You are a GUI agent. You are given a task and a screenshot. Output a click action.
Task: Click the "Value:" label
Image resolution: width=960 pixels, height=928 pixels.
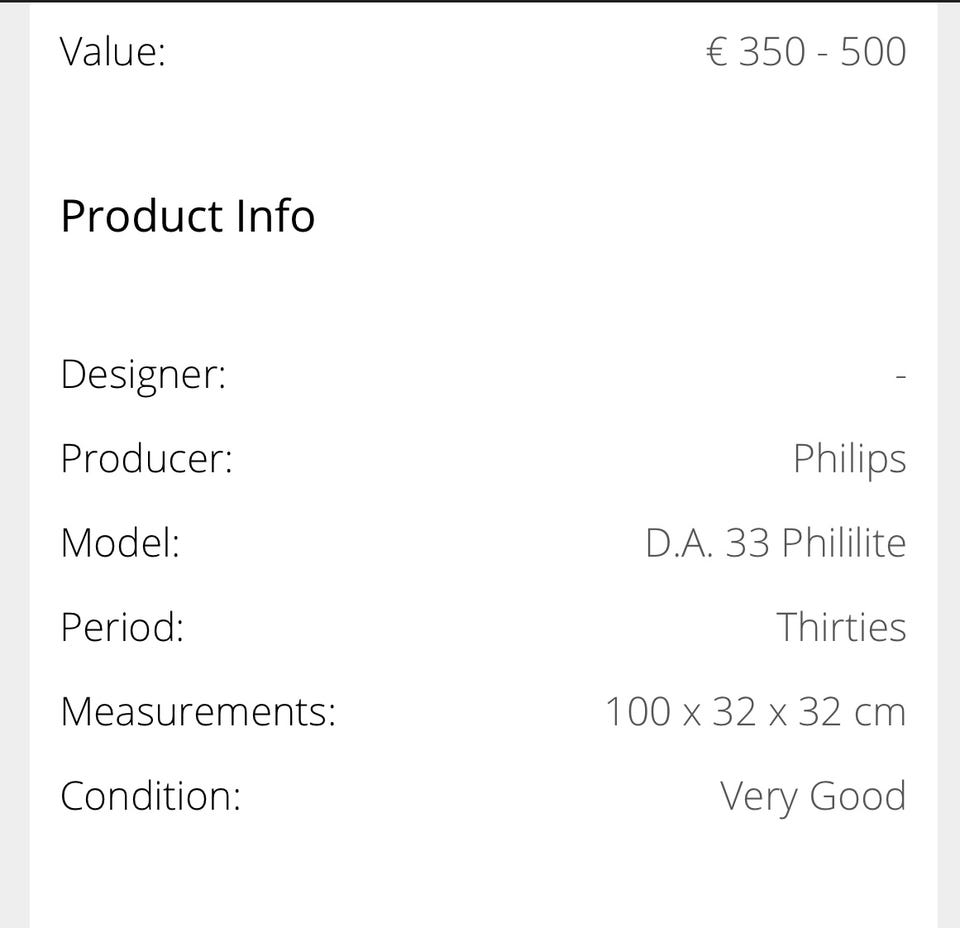[112, 51]
